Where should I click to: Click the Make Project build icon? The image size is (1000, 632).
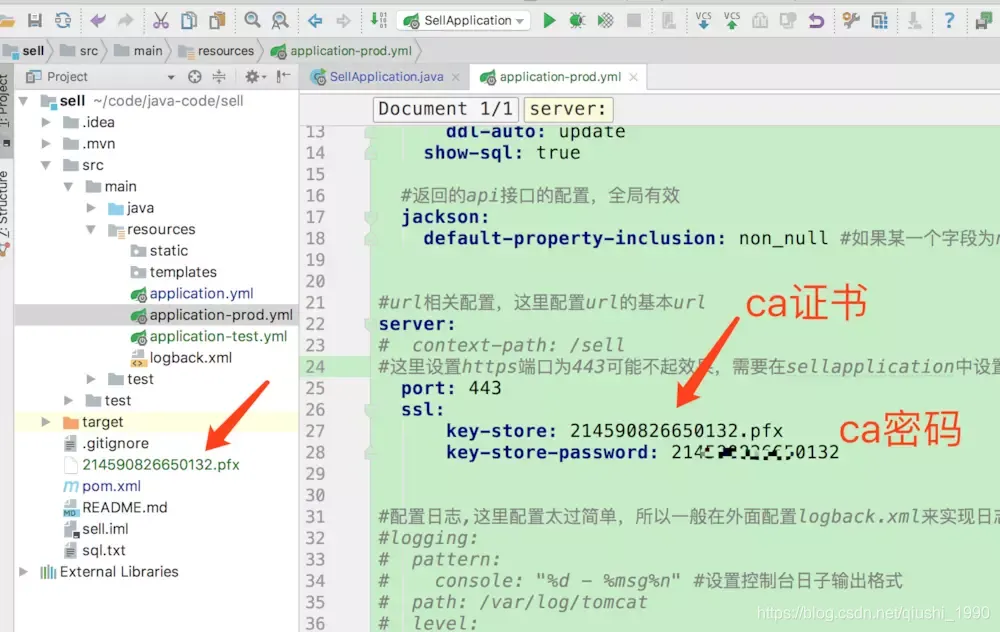point(378,20)
